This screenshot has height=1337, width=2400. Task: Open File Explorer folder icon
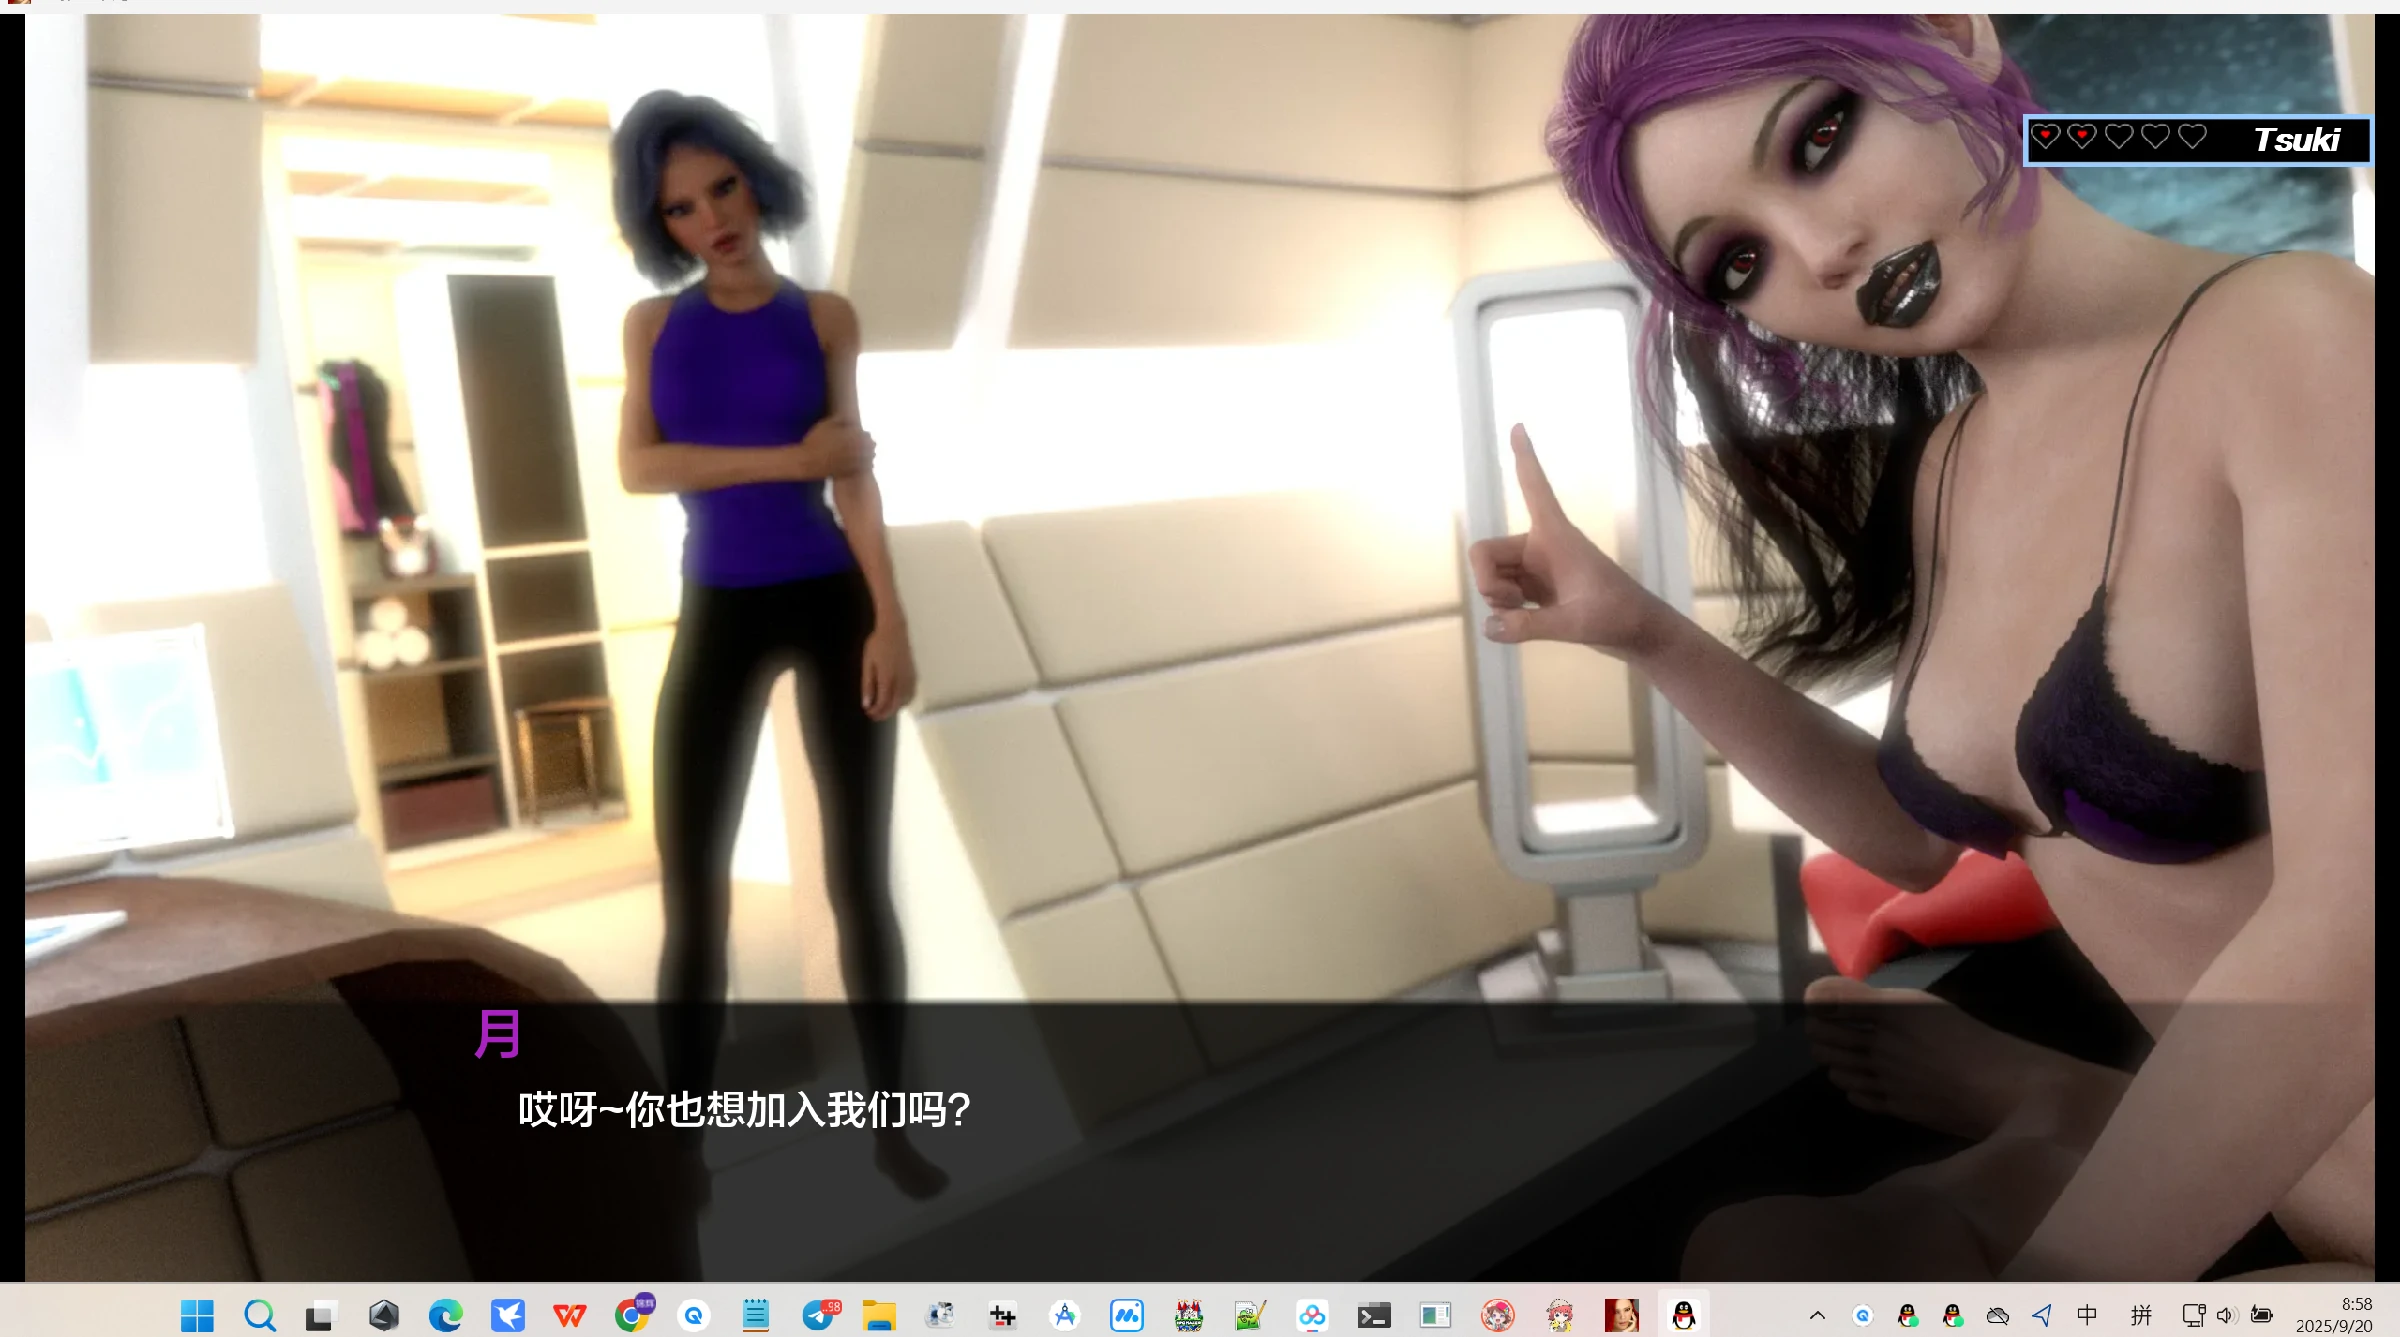[x=879, y=1315]
